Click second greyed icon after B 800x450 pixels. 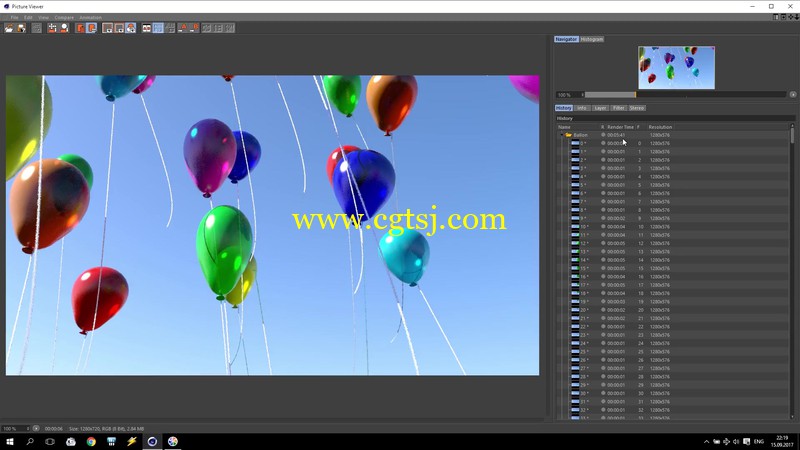coord(218,28)
